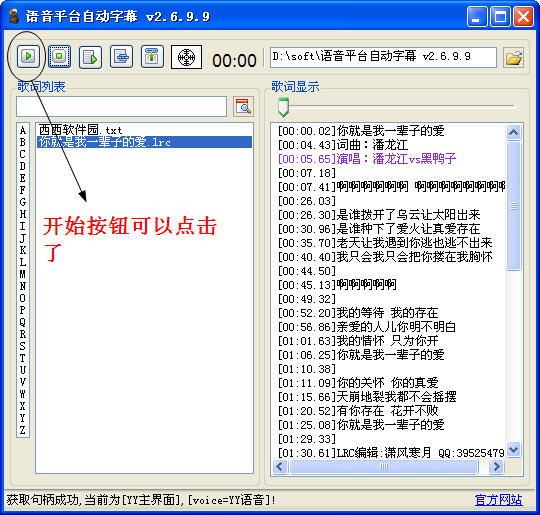
Task: Click the vertical scrollbar thumb in lyrics
Action: [513, 206]
